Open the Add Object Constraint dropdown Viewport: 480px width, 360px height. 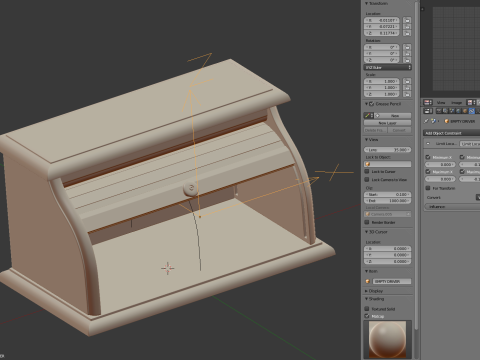pos(451,133)
